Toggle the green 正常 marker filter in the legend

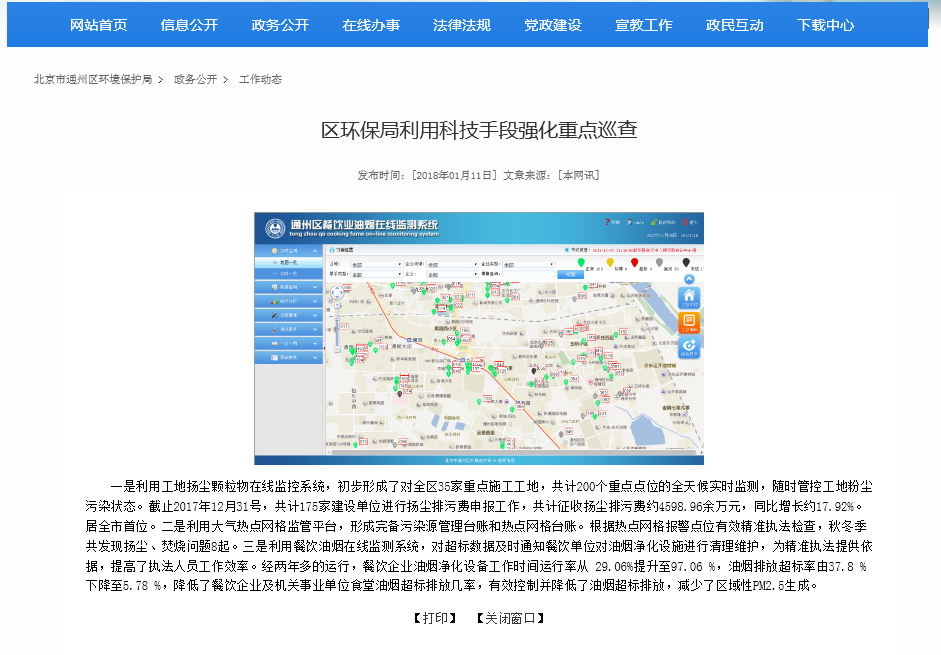tap(580, 263)
